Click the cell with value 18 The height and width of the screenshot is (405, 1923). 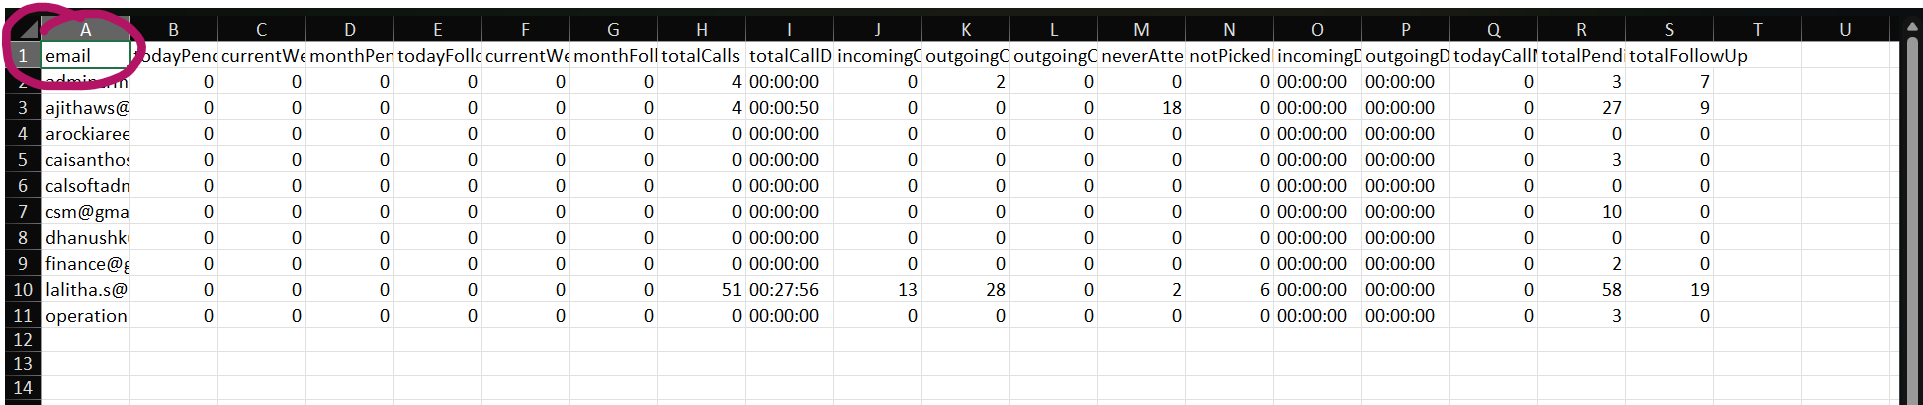[1141, 107]
